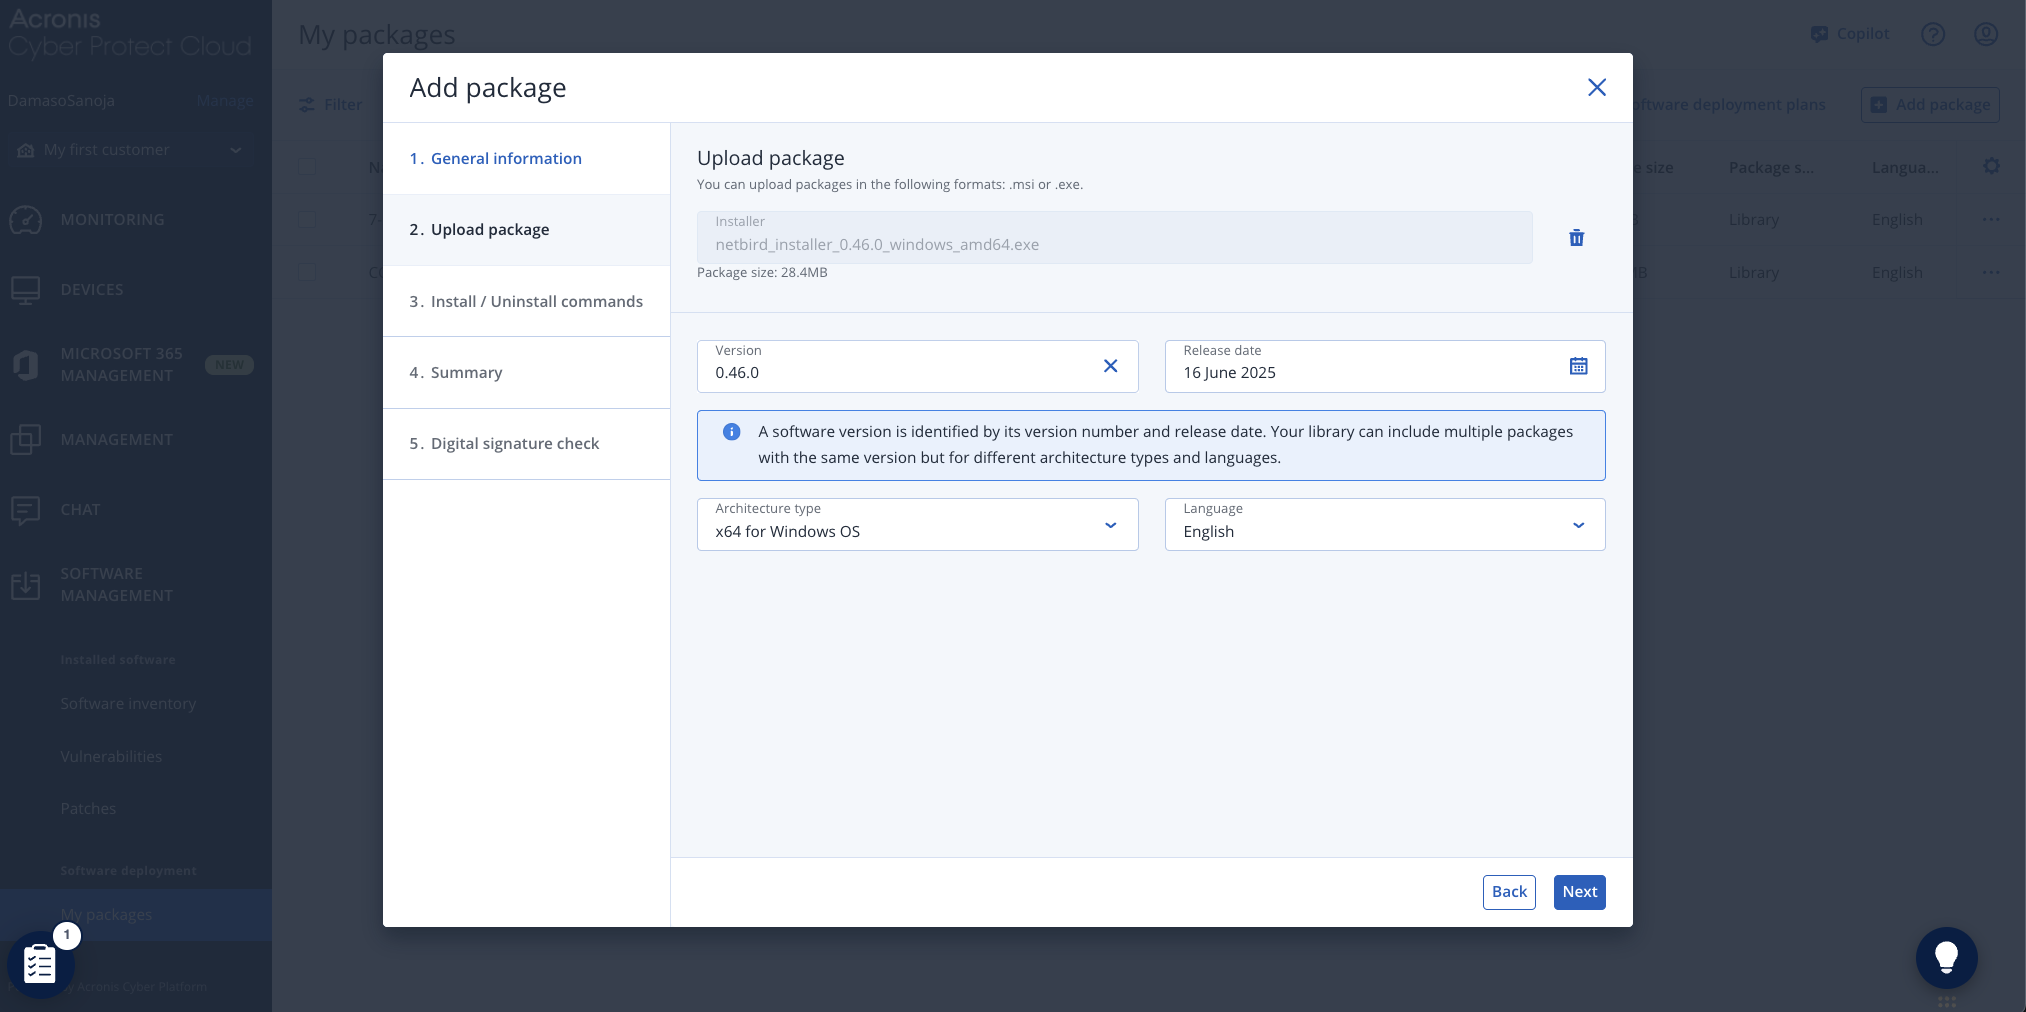Viewport: 2026px width, 1012px height.
Task: Open the clipboard notifications with badge
Action: (41, 964)
